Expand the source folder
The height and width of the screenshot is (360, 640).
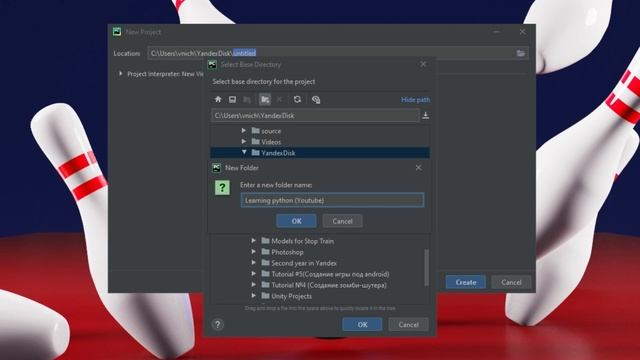pyautogui.click(x=244, y=131)
